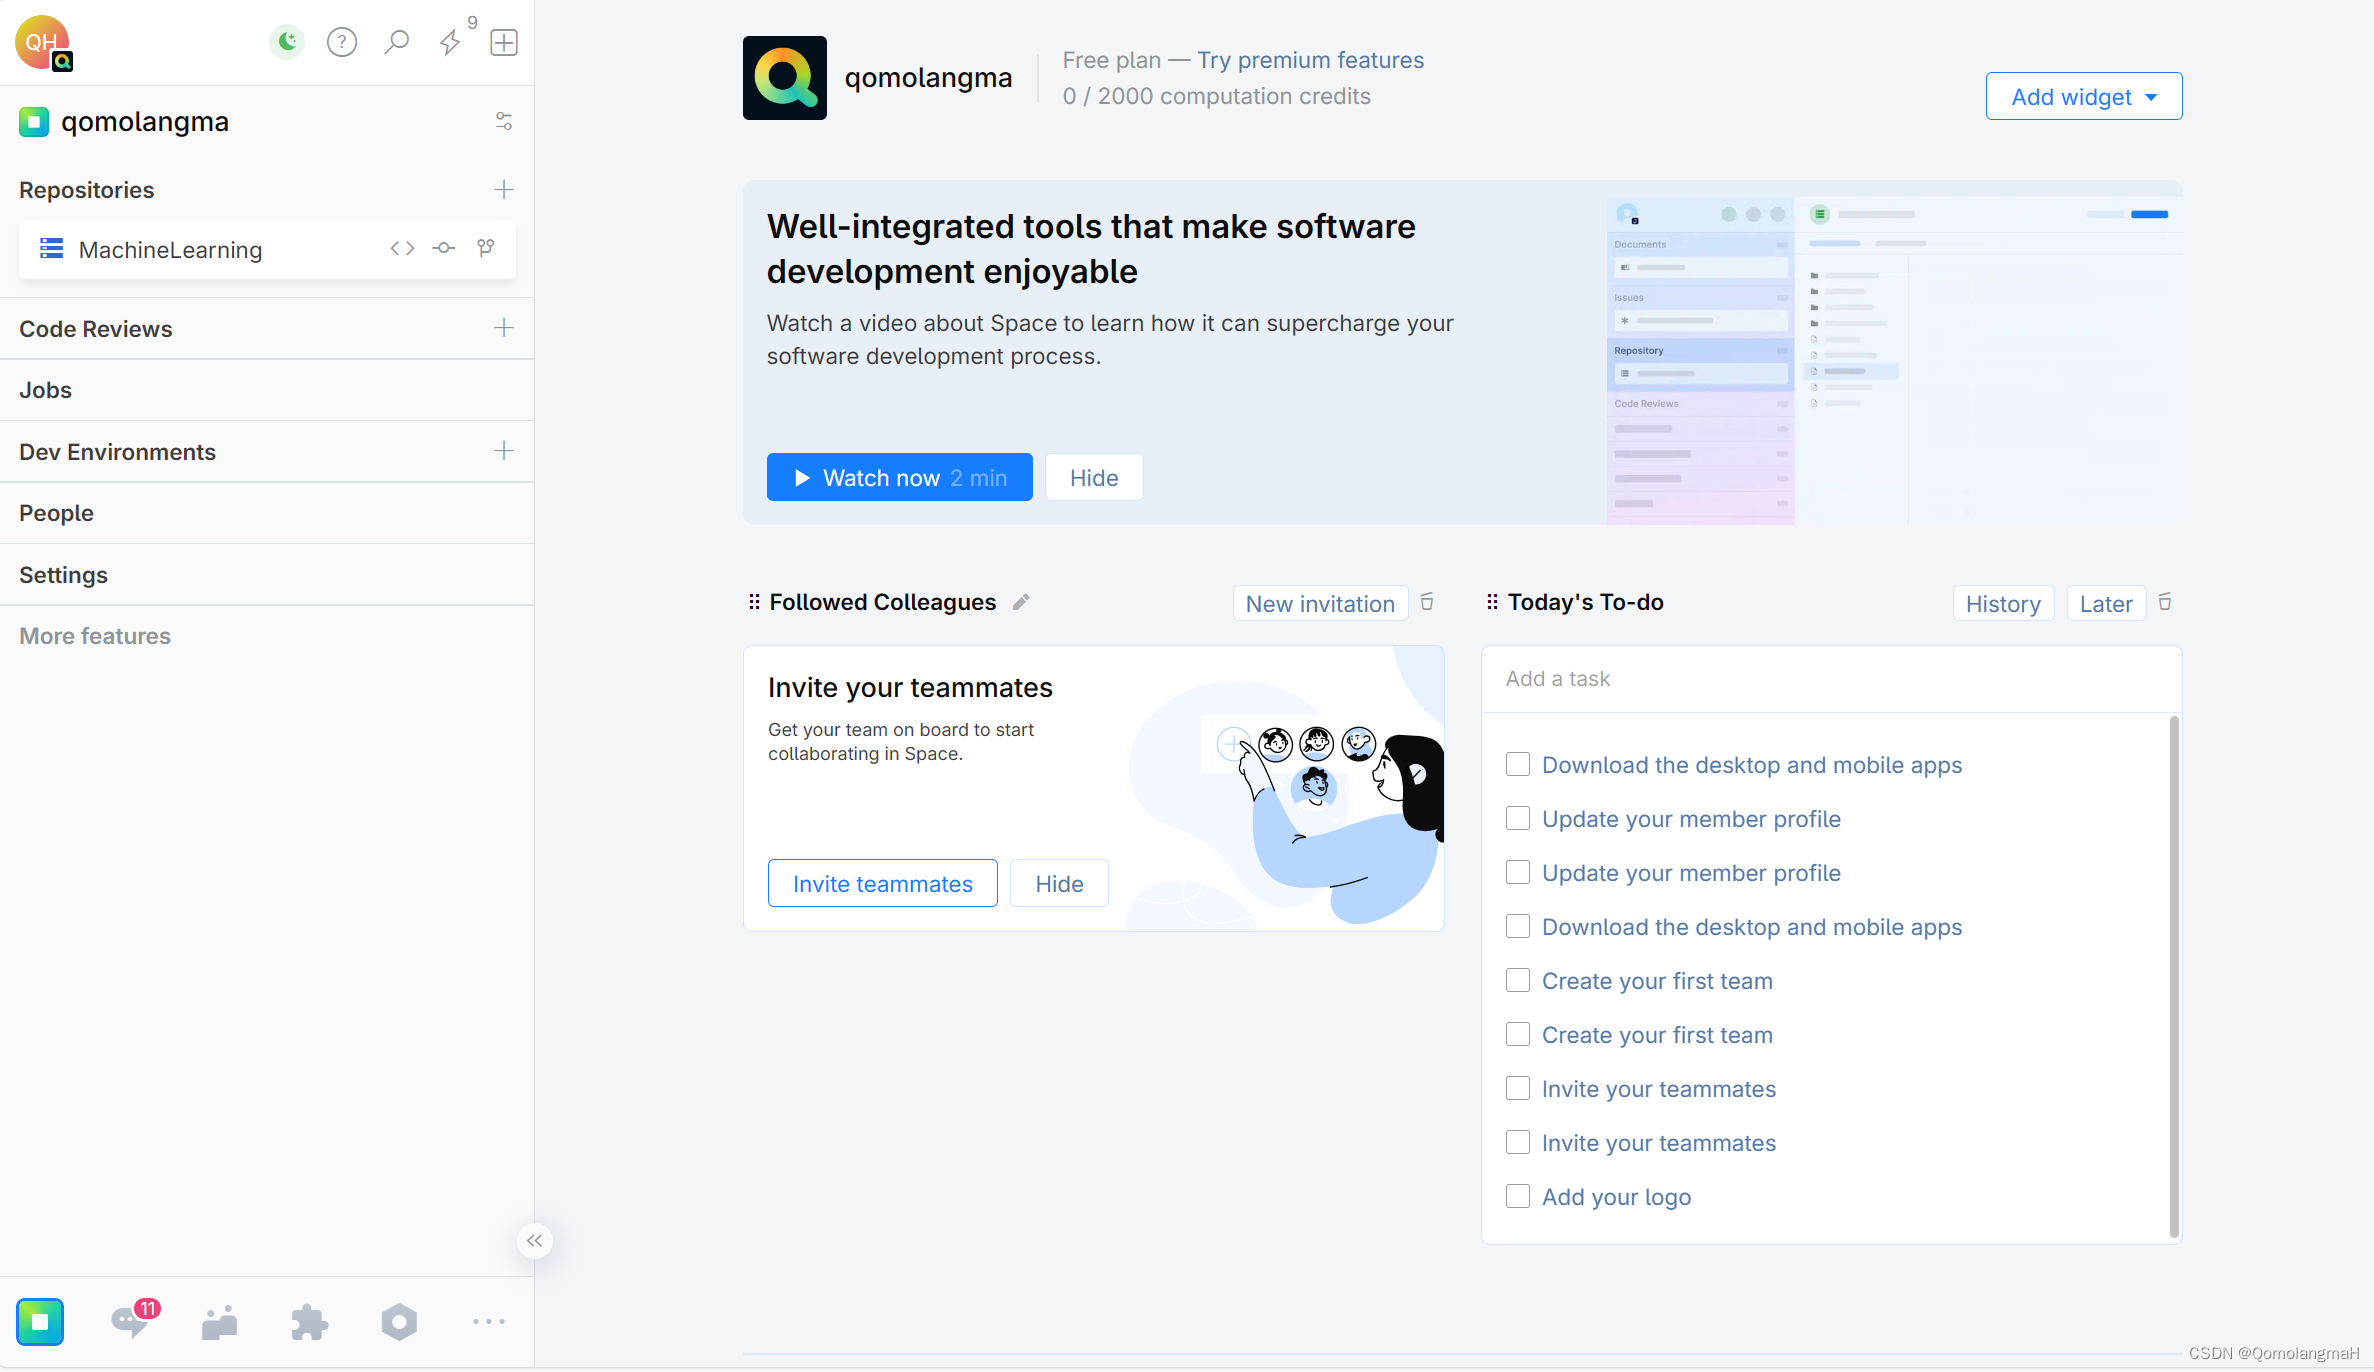Check the Create your first team task
Screen dimensions: 2374x1372
(x=1517, y=980)
